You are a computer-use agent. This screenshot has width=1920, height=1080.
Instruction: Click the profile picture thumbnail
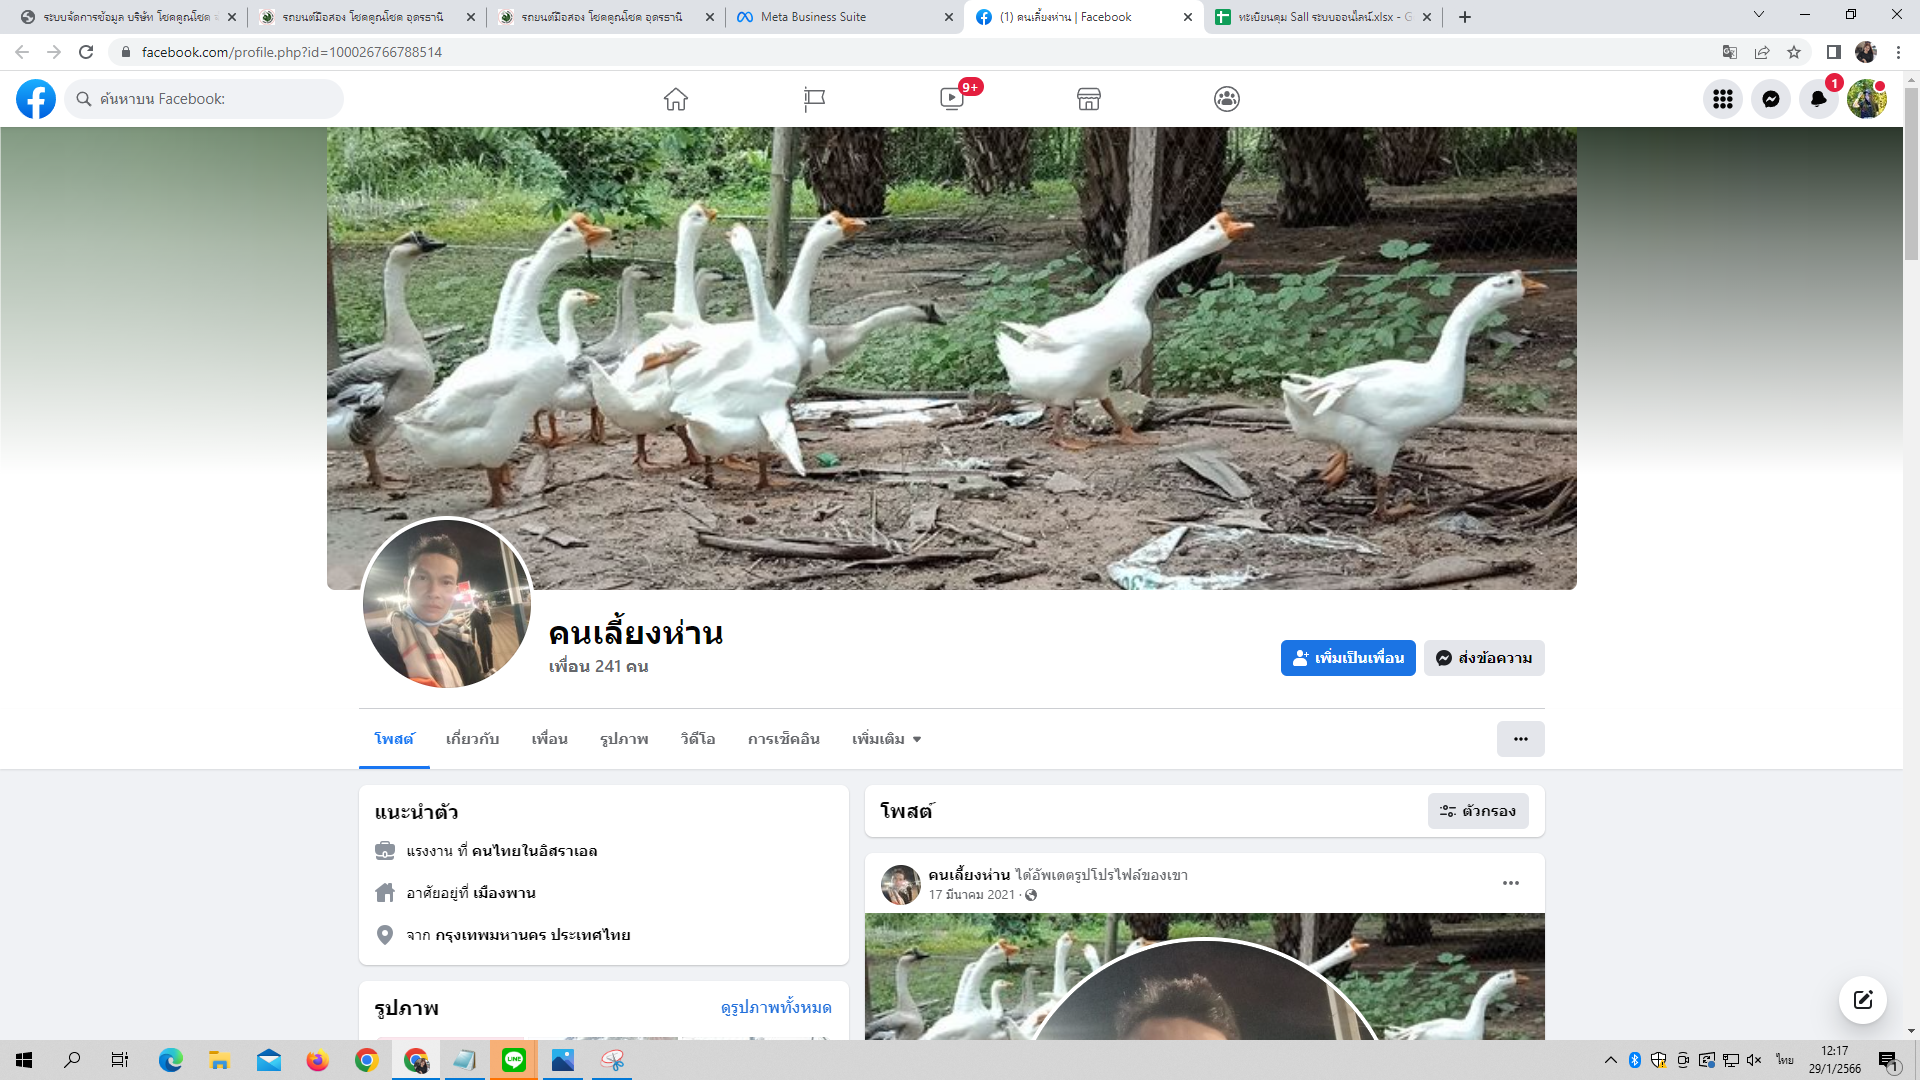coord(446,603)
